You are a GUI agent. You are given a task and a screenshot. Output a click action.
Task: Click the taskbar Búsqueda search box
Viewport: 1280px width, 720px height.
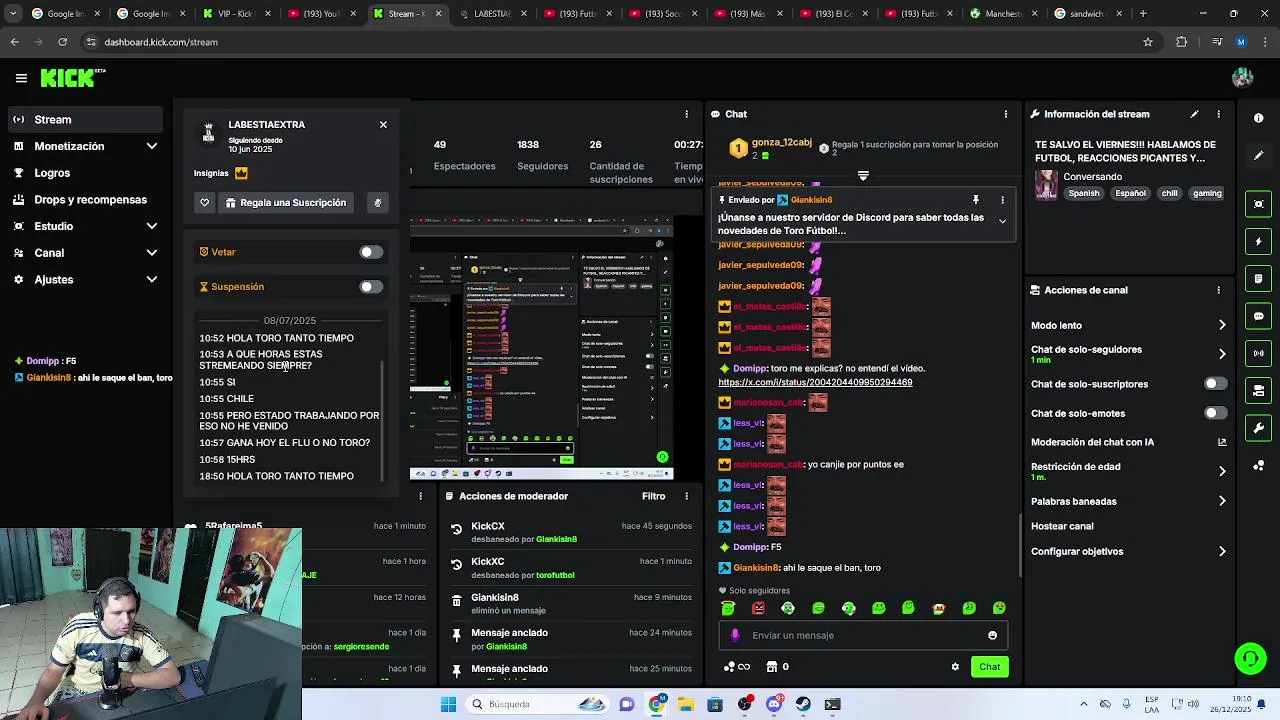[537, 704]
